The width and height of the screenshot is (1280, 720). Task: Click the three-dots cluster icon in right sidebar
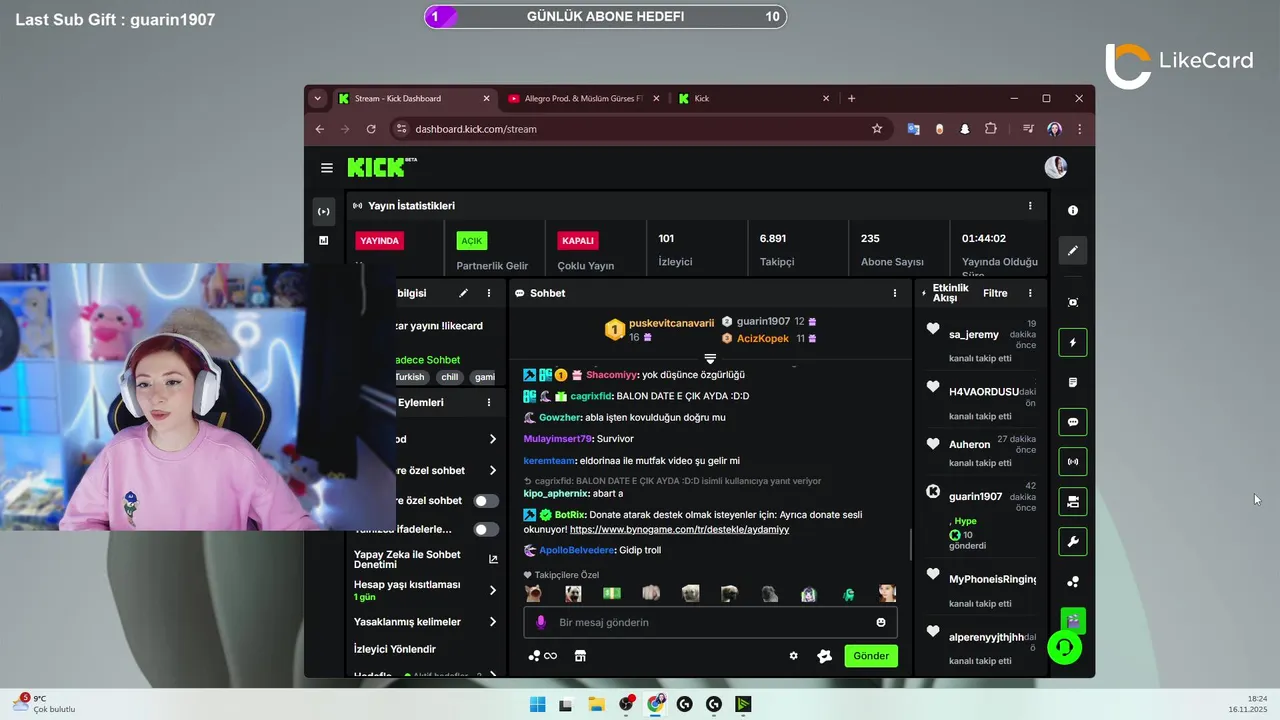[1073, 582]
